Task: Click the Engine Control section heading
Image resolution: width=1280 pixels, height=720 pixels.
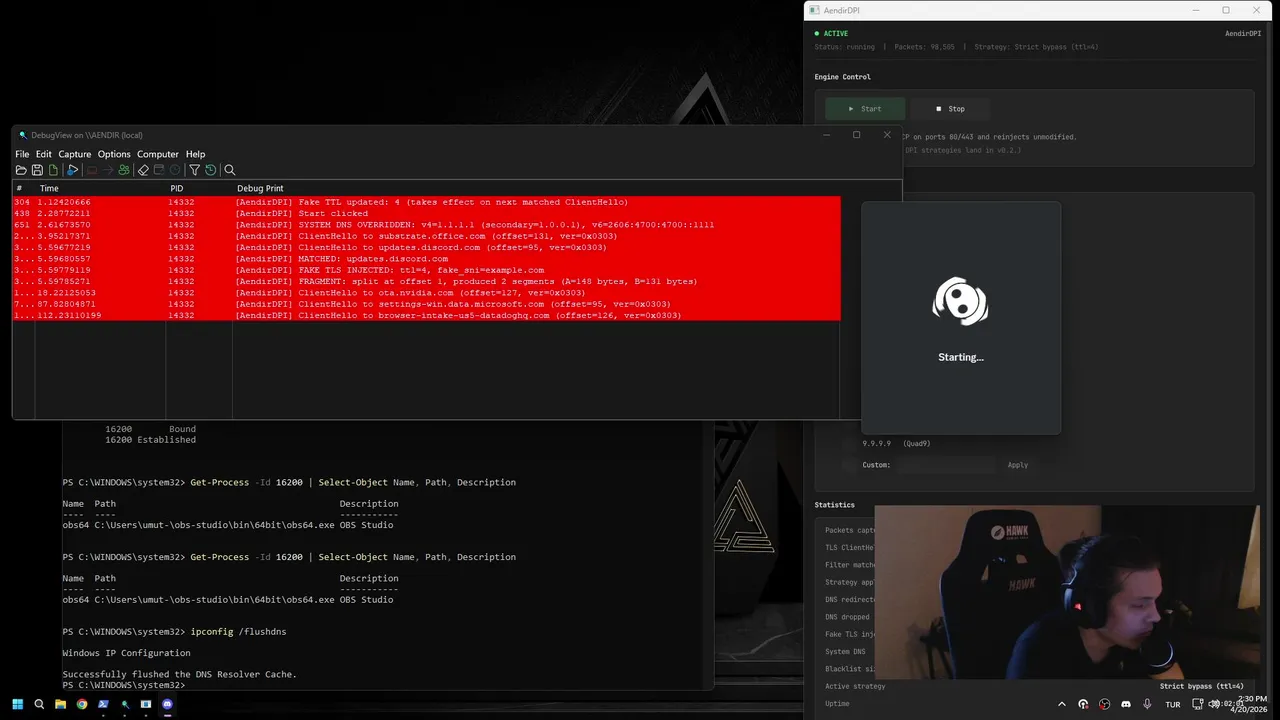Action: 843,77
